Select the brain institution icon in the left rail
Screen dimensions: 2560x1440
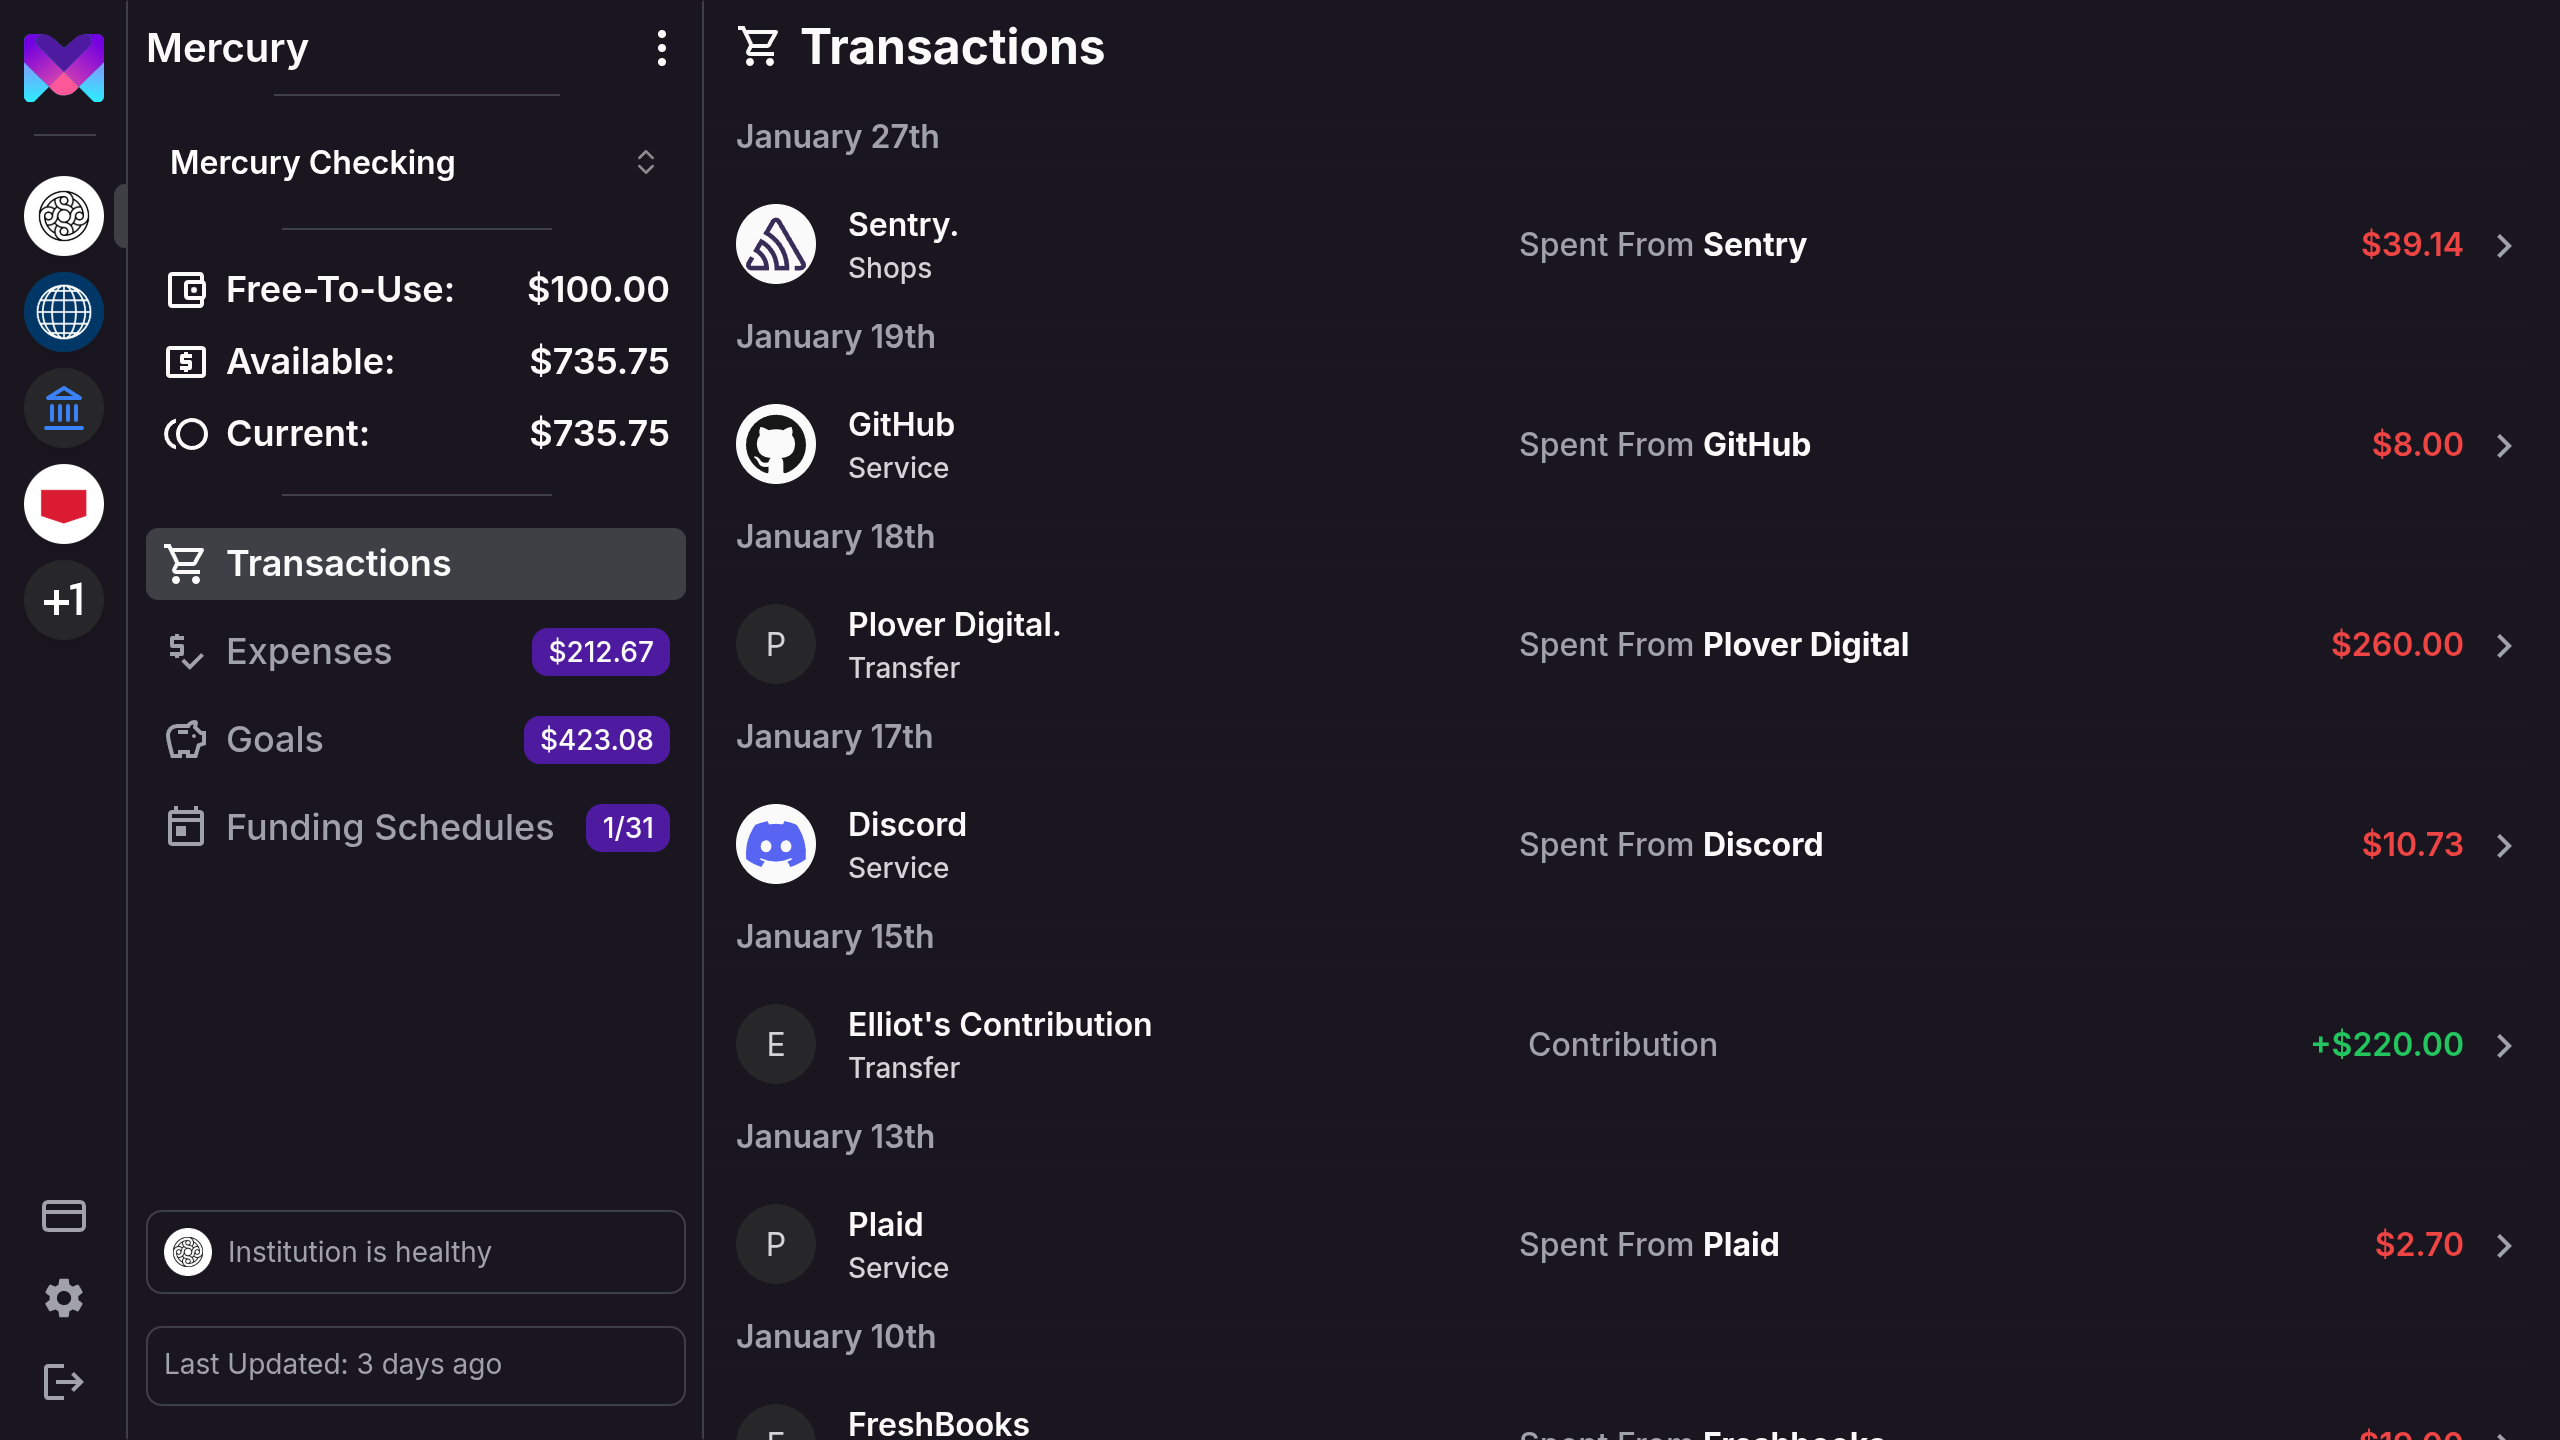click(x=63, y=215)
